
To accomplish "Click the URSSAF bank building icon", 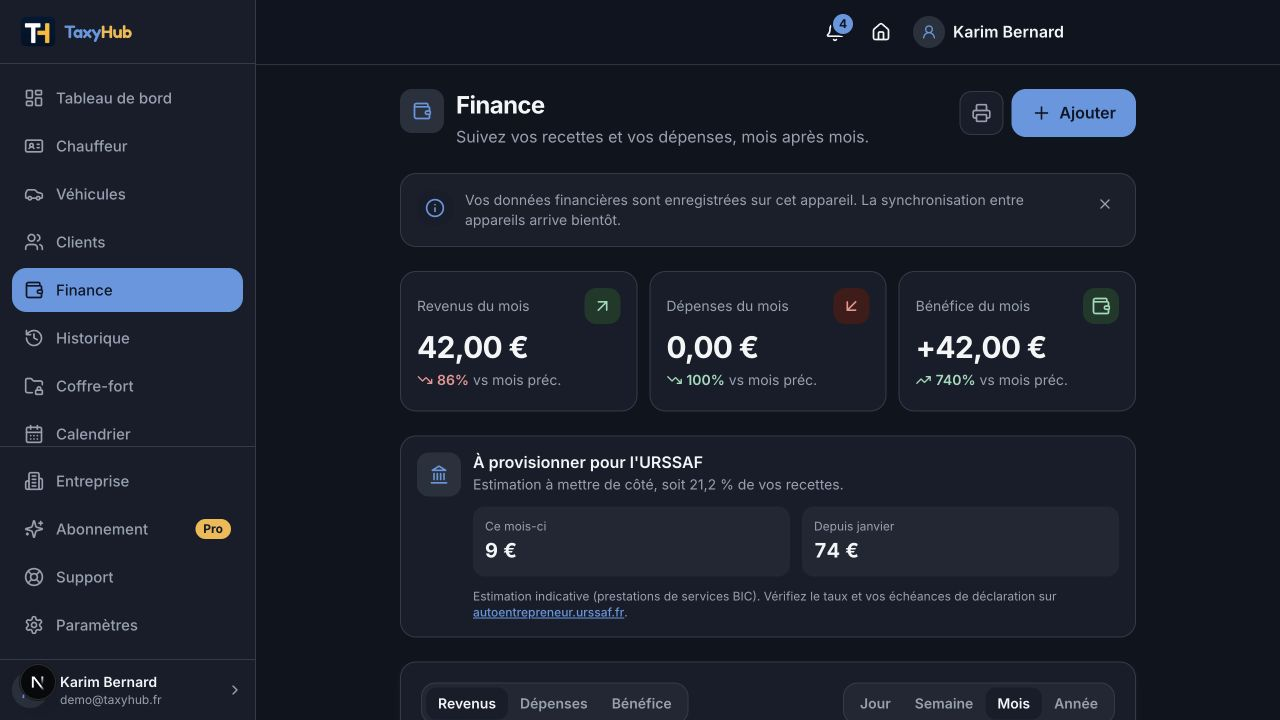I will (x=439, y=474).
